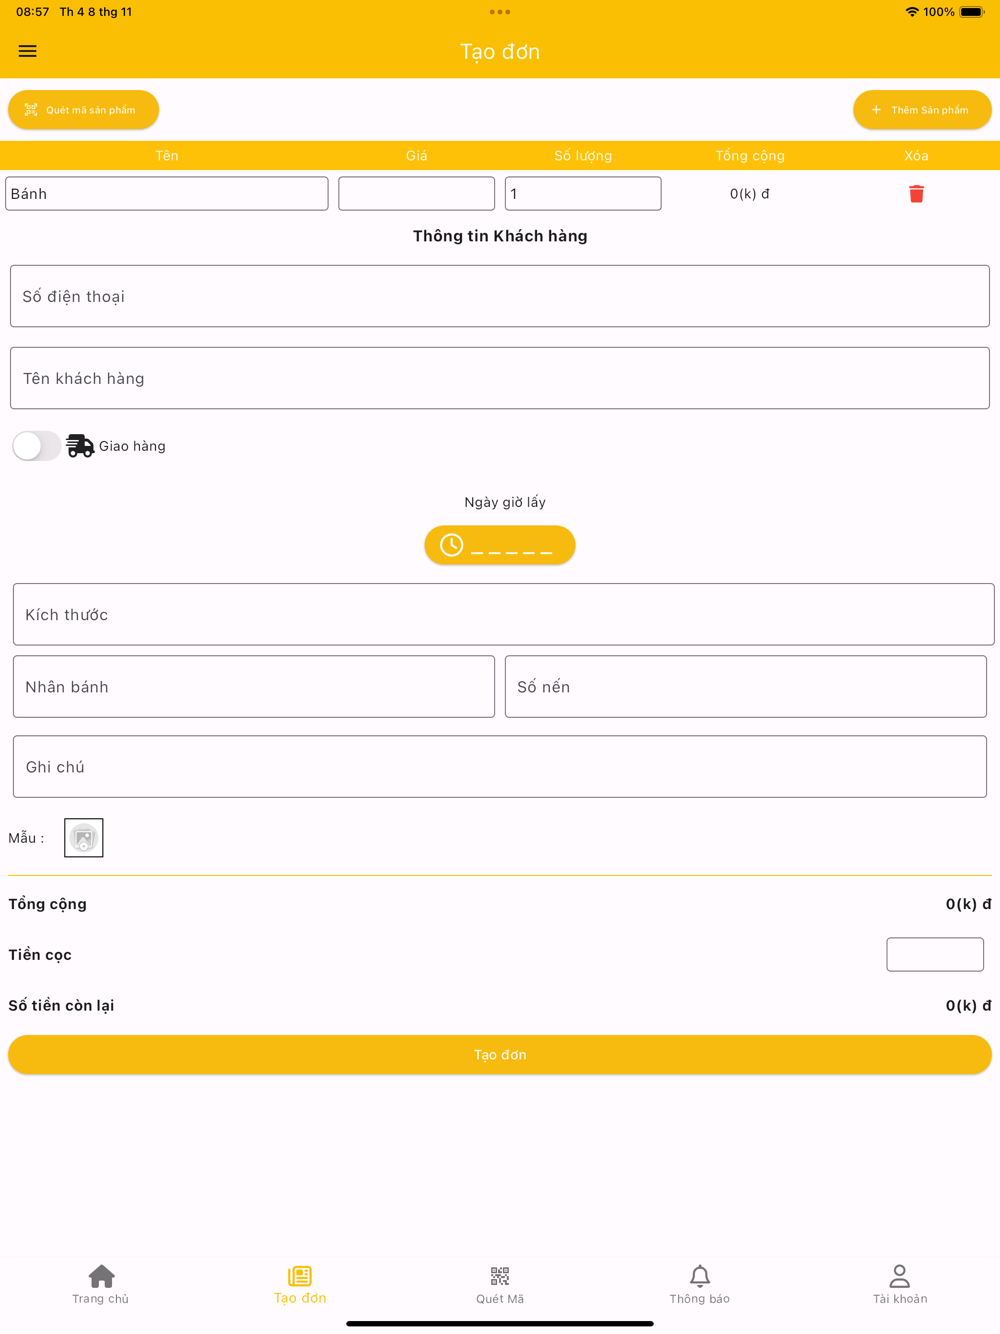Submit with the bottom Tạo đơn button
Viewport: 1000px width, 1334px height.
click(x=500, y=1055)
